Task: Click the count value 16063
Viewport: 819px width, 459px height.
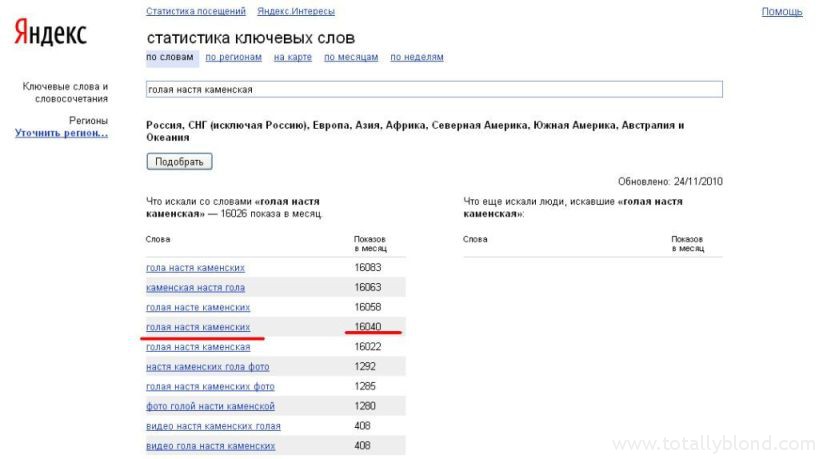Action: pyautogui.click(x=368, y=287)
